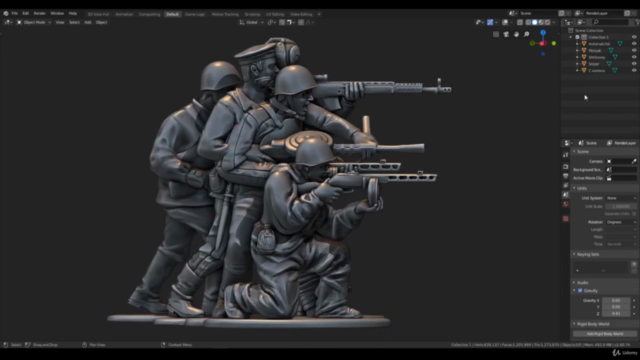Open viewport object visibility options
The image size is (640, 360).
point(479,22)
